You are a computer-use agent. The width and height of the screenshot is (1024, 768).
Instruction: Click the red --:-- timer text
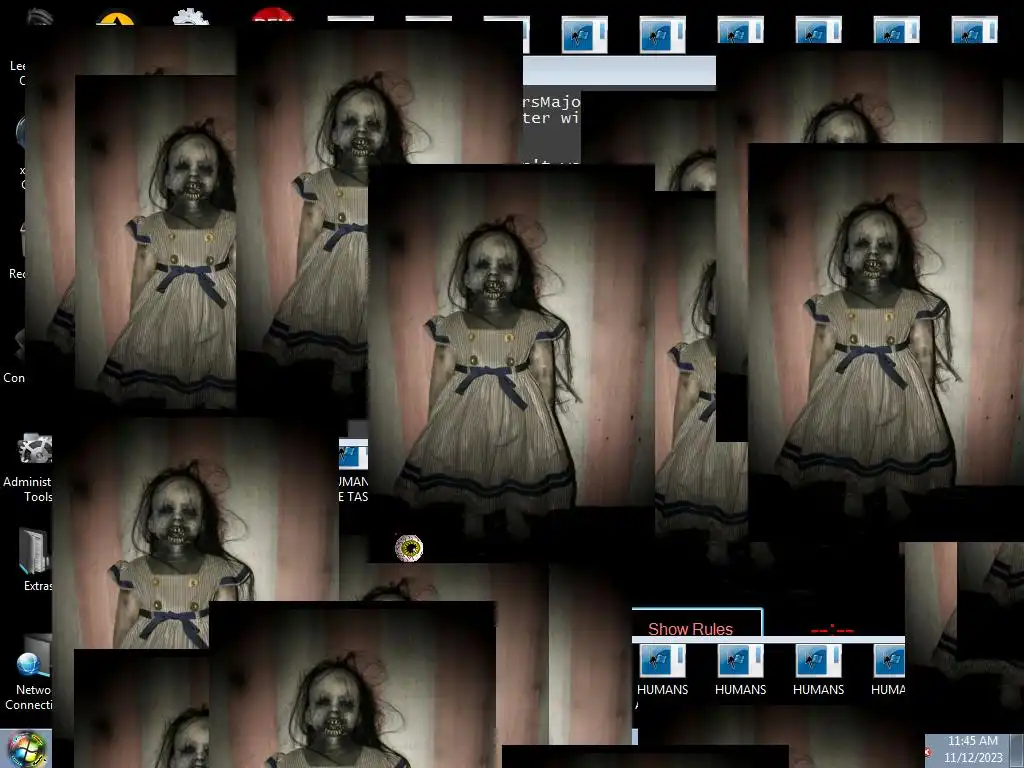[x=832, y=630]
